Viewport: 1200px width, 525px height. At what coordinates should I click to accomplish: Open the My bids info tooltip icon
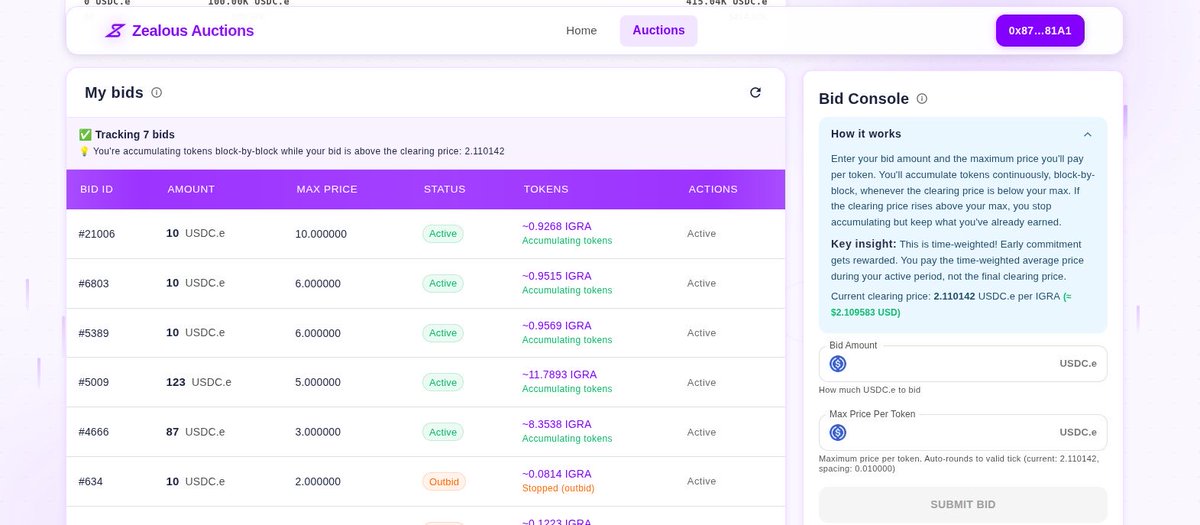pyautogui.click(x=156, y=93)
